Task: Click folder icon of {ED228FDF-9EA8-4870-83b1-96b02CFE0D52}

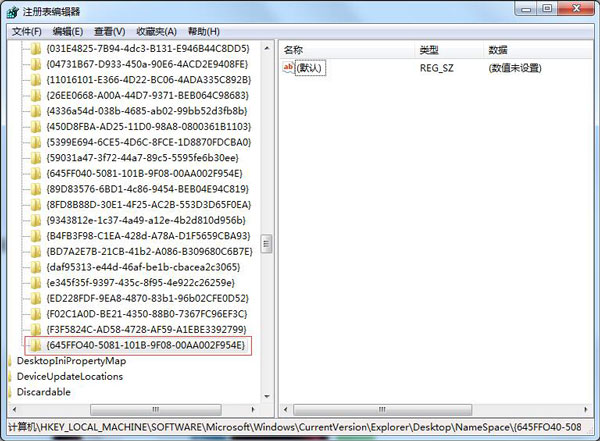Action: point(36,299)
